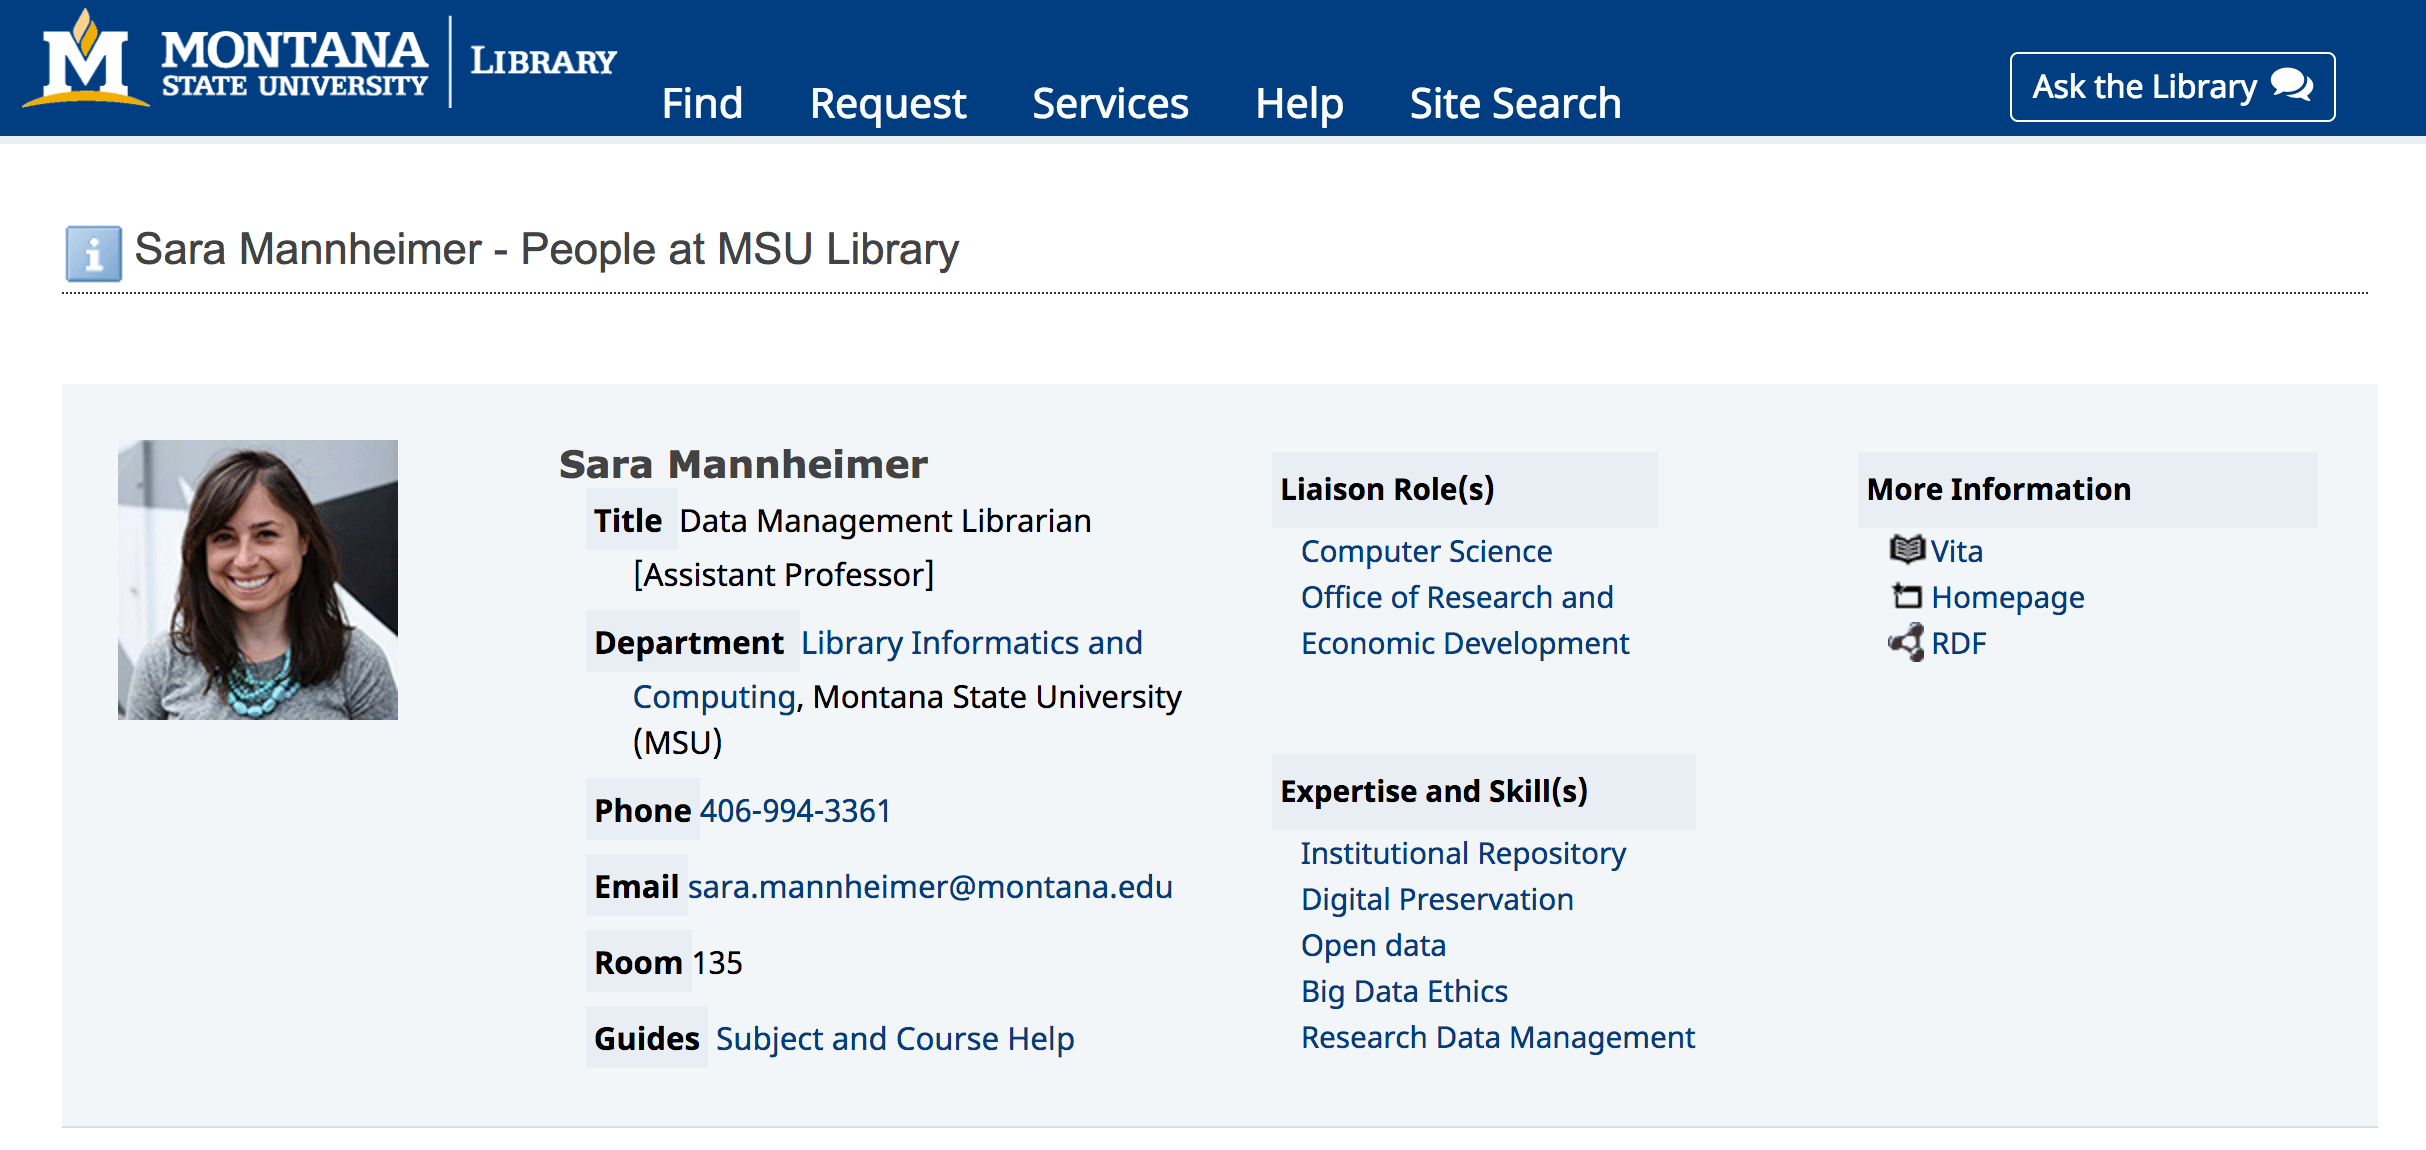Click the Library wordmark in header
Screen dimensions: 2426x1150
543,62
